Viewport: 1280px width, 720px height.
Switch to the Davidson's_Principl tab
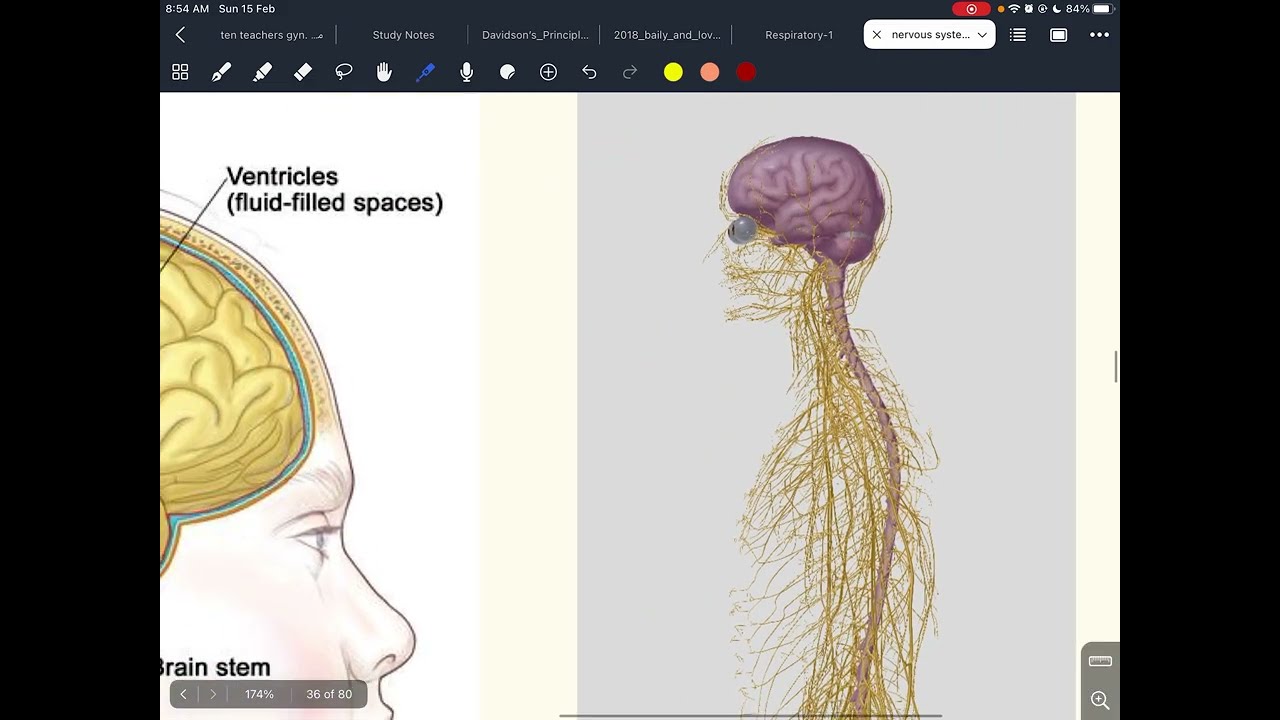point(535,35)
